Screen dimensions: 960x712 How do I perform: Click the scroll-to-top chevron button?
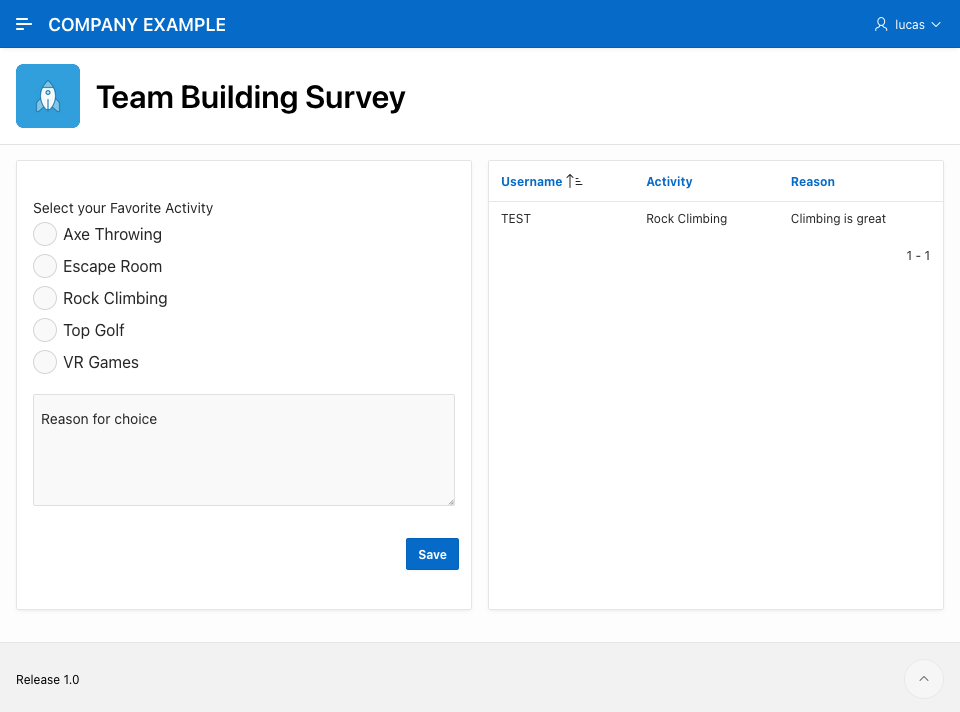[923, 679]
